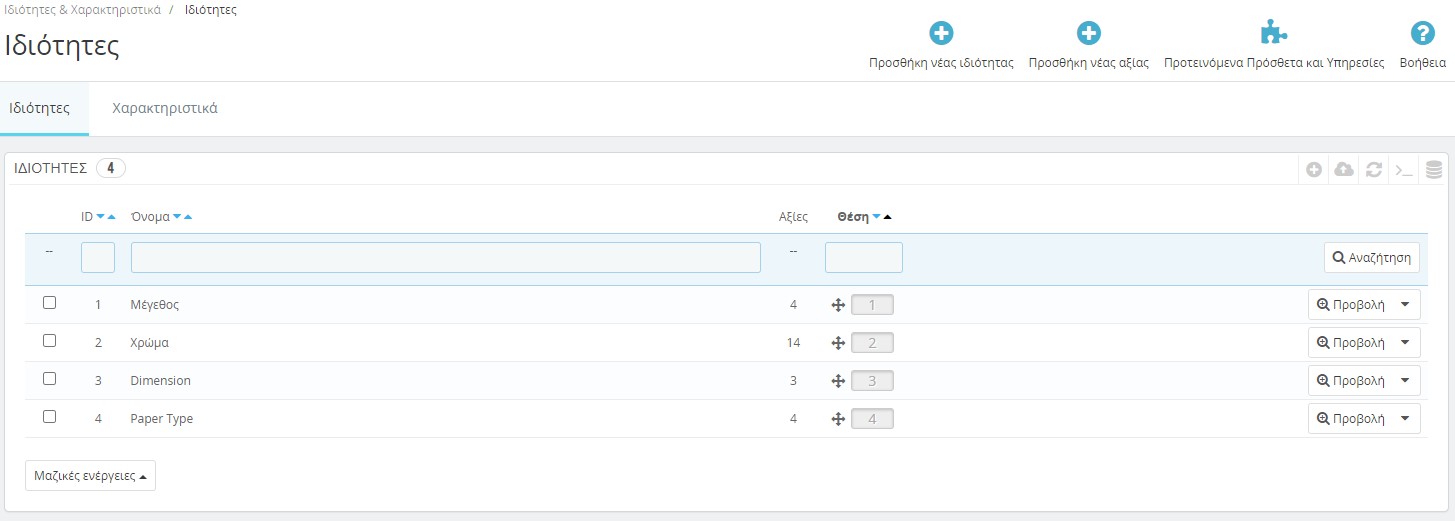
Task: Tick the checkbox for Μέγεθος row
Action: [x=49, y=303]
